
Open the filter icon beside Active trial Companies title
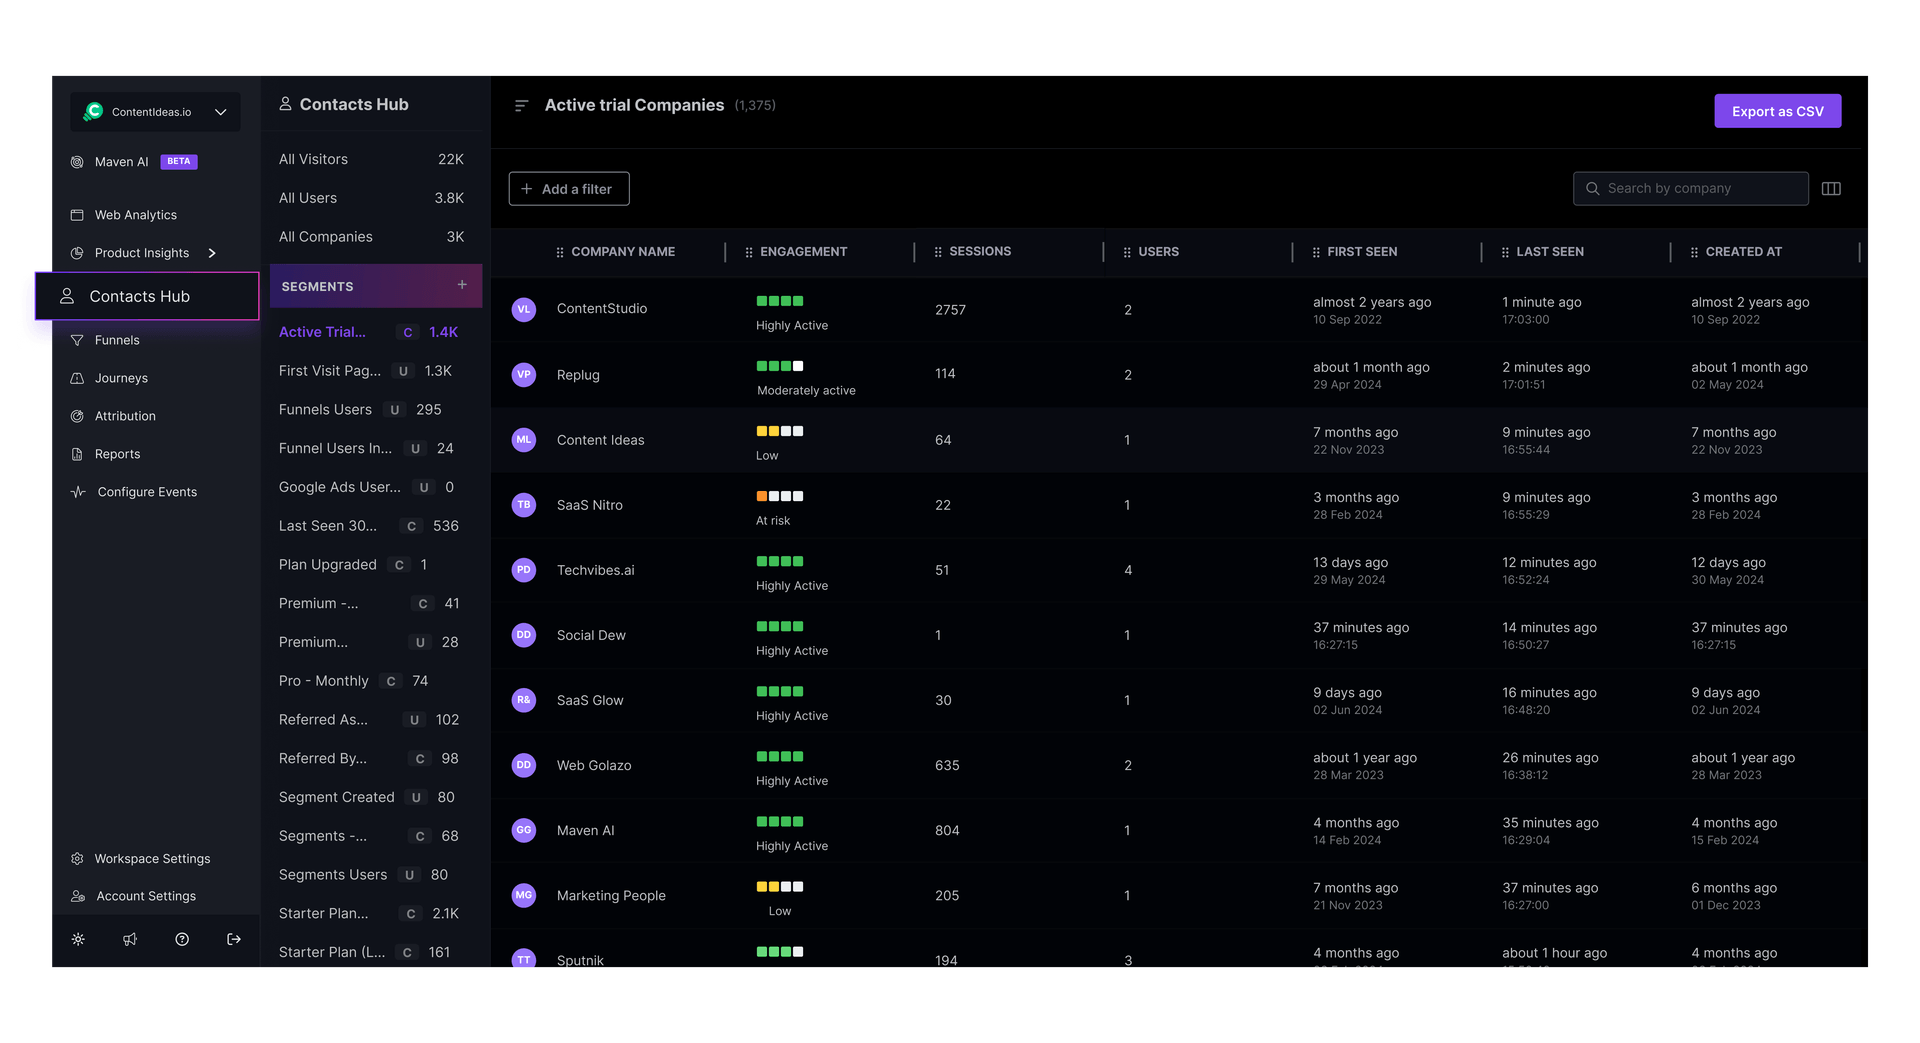pyautogui.click(x=521, y=105)
